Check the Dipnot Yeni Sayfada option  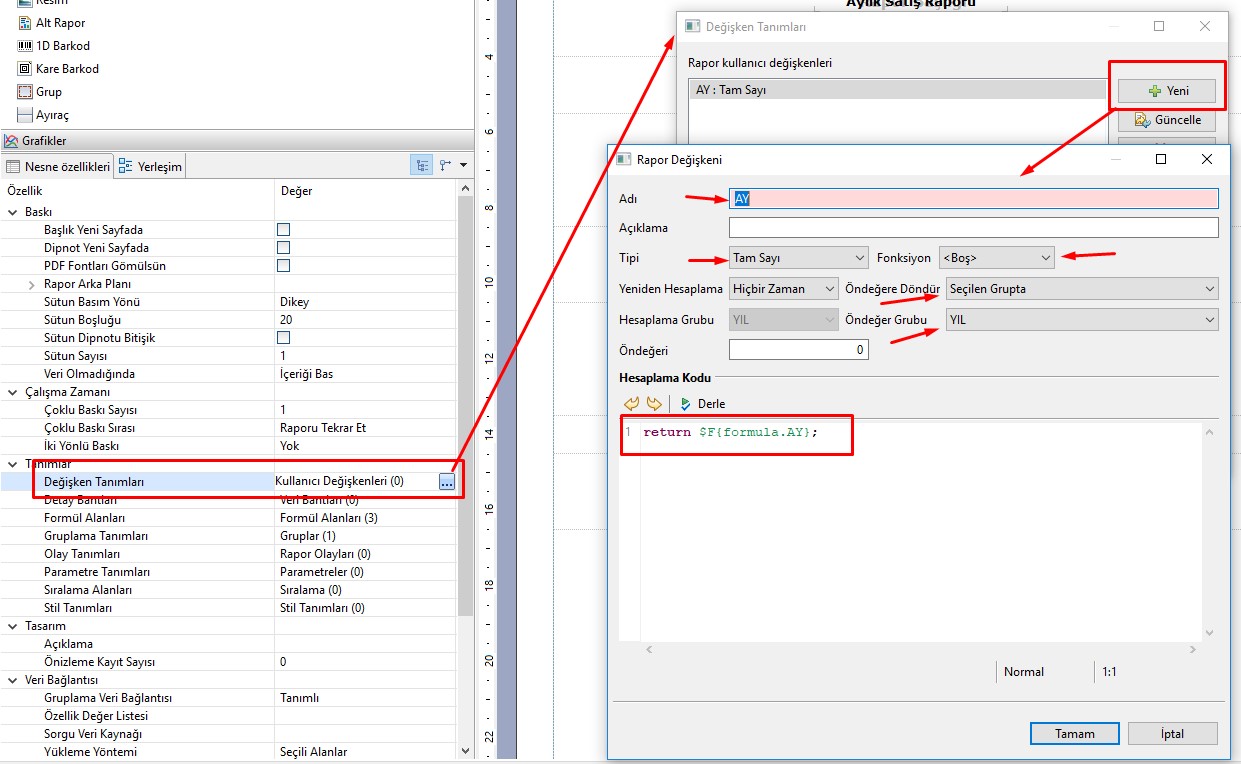pos(284,248)
